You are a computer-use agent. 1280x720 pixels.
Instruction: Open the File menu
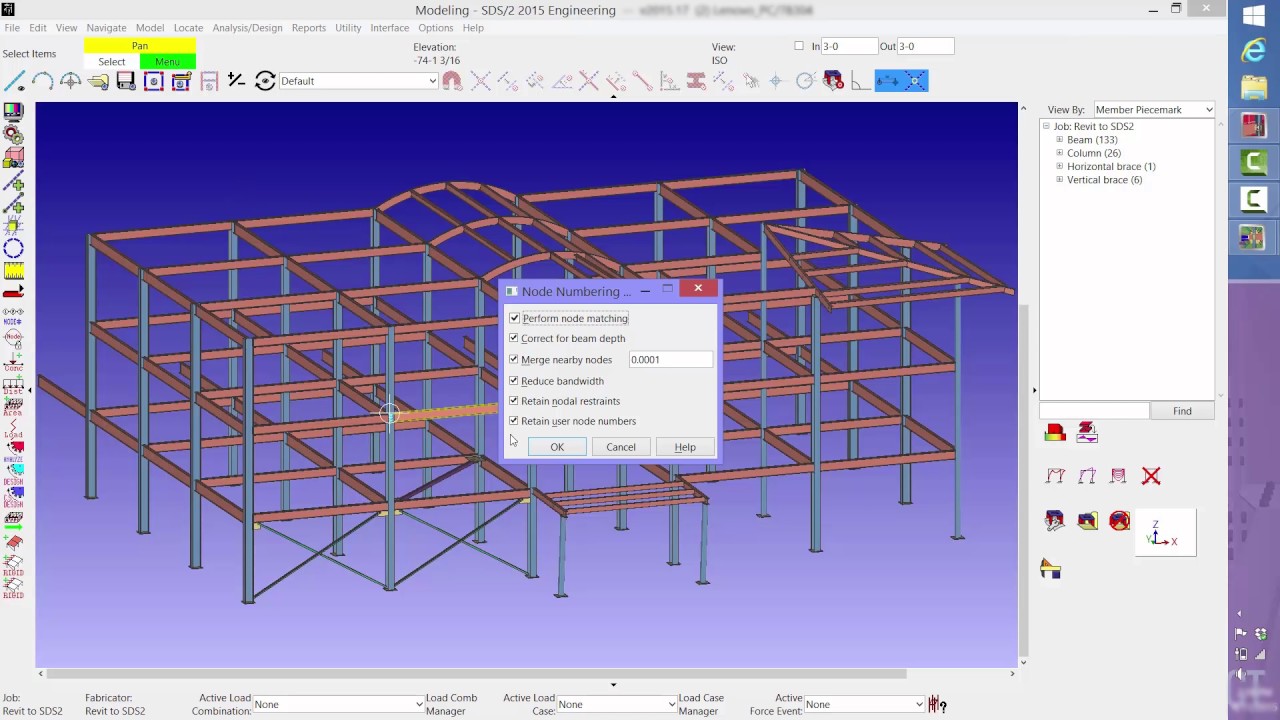coord(11,28)
